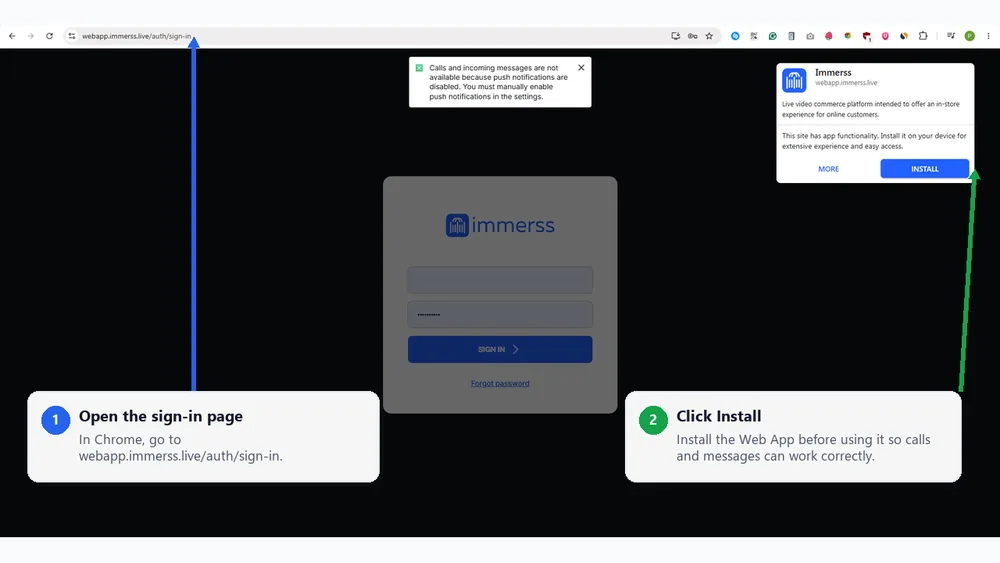Click MORE in the install popup
This screenshot has width=1000, height=563.
tap(828, 169)
